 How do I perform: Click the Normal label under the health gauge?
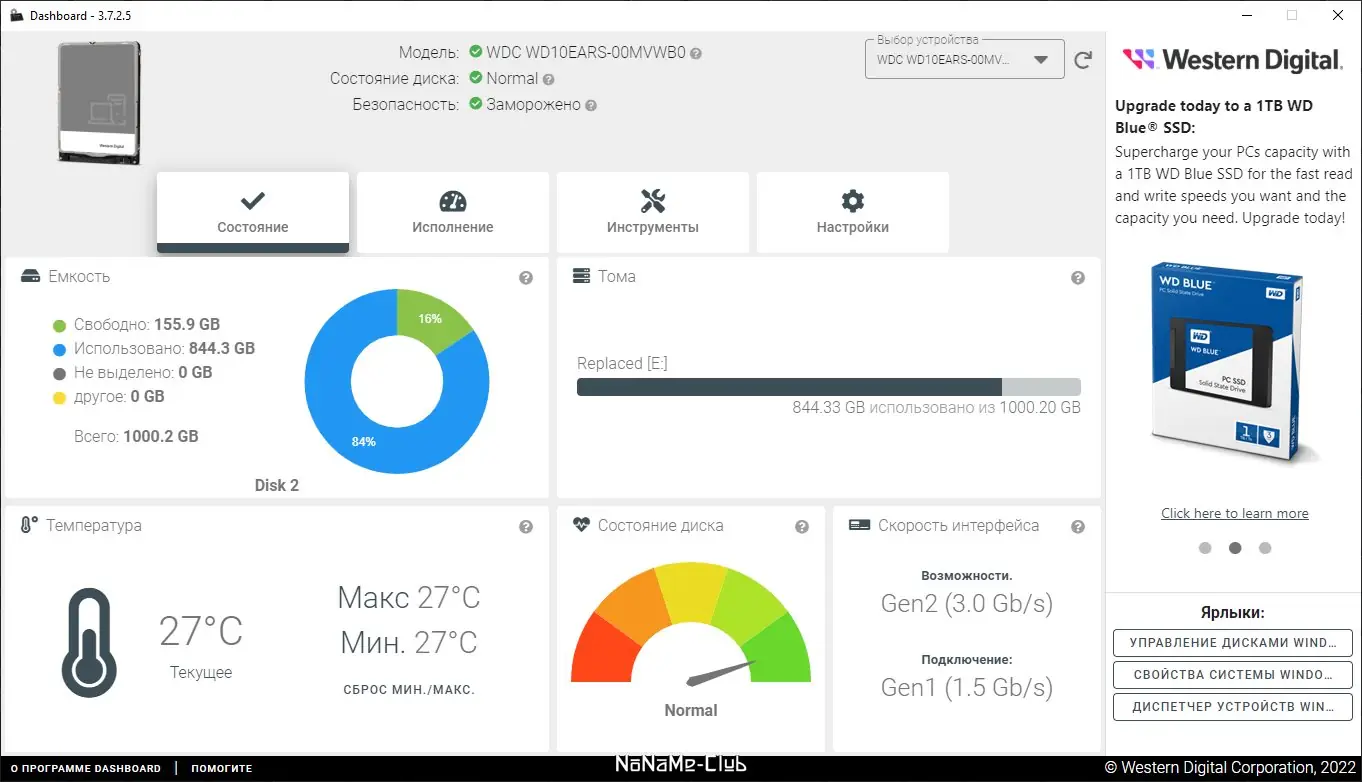691,711
